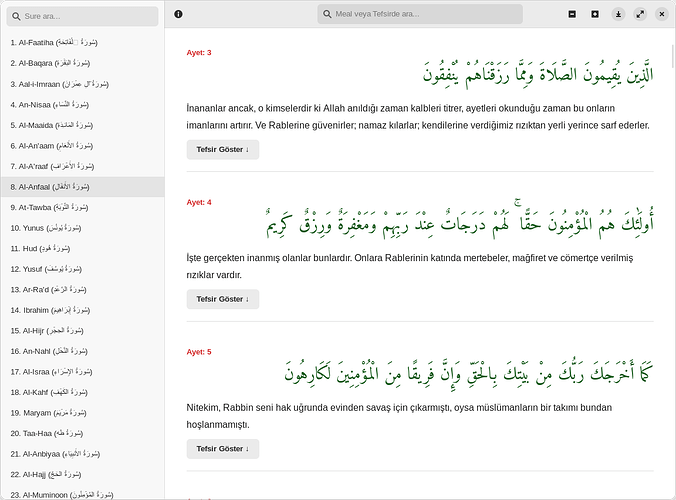Focus the "Sure ara..." search field
This screenshot has height=500, width=676.
(88, 16)
